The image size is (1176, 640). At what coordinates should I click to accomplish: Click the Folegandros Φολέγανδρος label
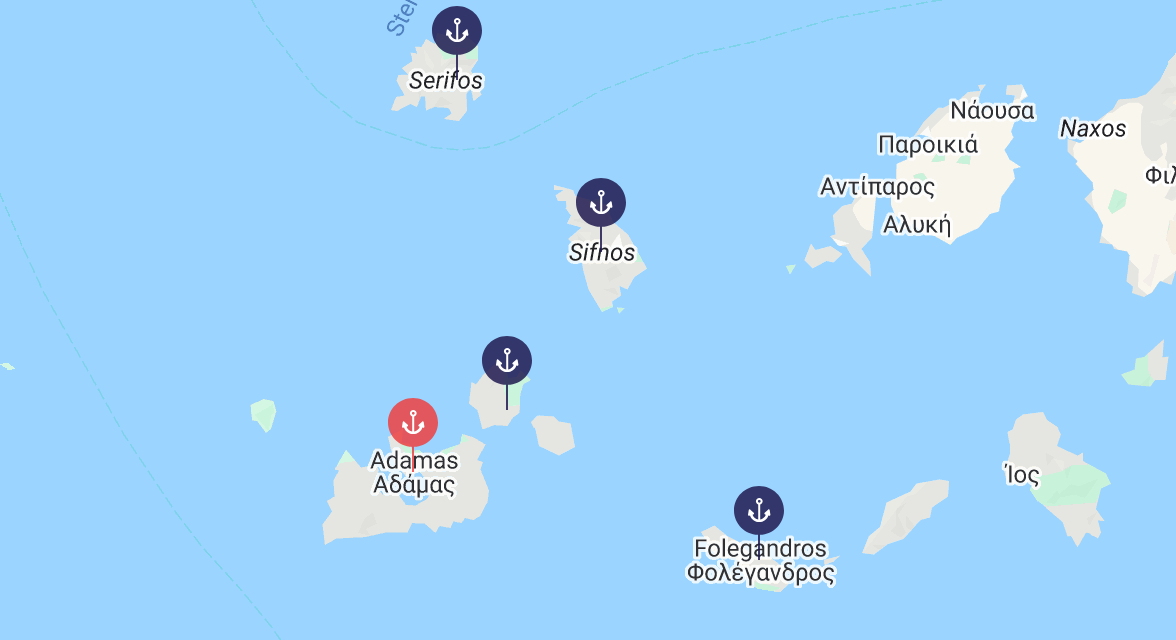(760, 560)
